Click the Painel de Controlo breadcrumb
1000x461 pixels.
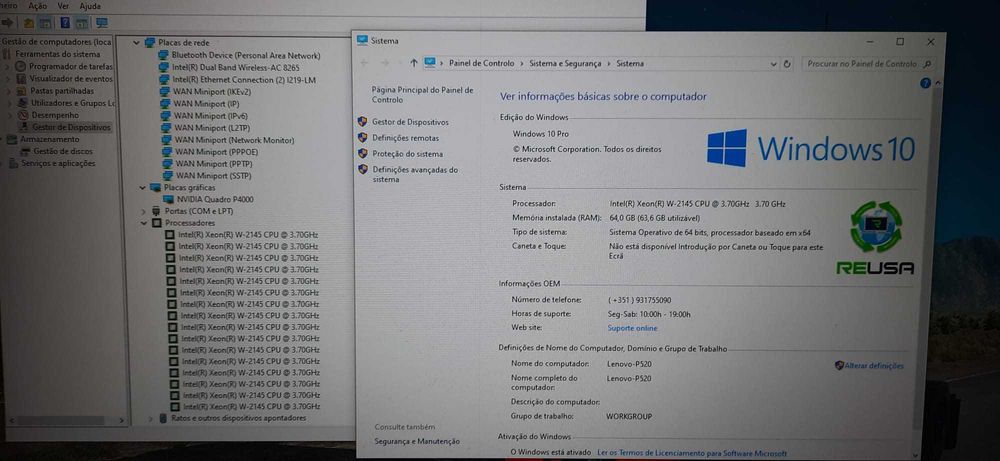[x=482, y=64]
